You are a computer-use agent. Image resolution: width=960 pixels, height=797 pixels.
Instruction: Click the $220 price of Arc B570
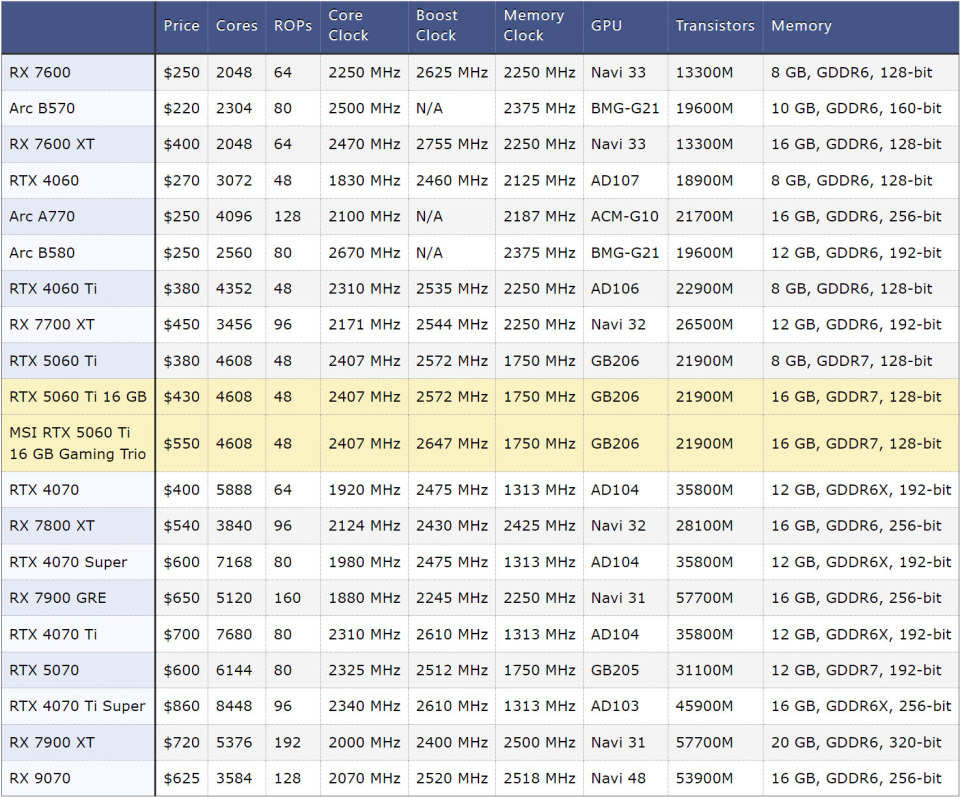tap(181, 108)
